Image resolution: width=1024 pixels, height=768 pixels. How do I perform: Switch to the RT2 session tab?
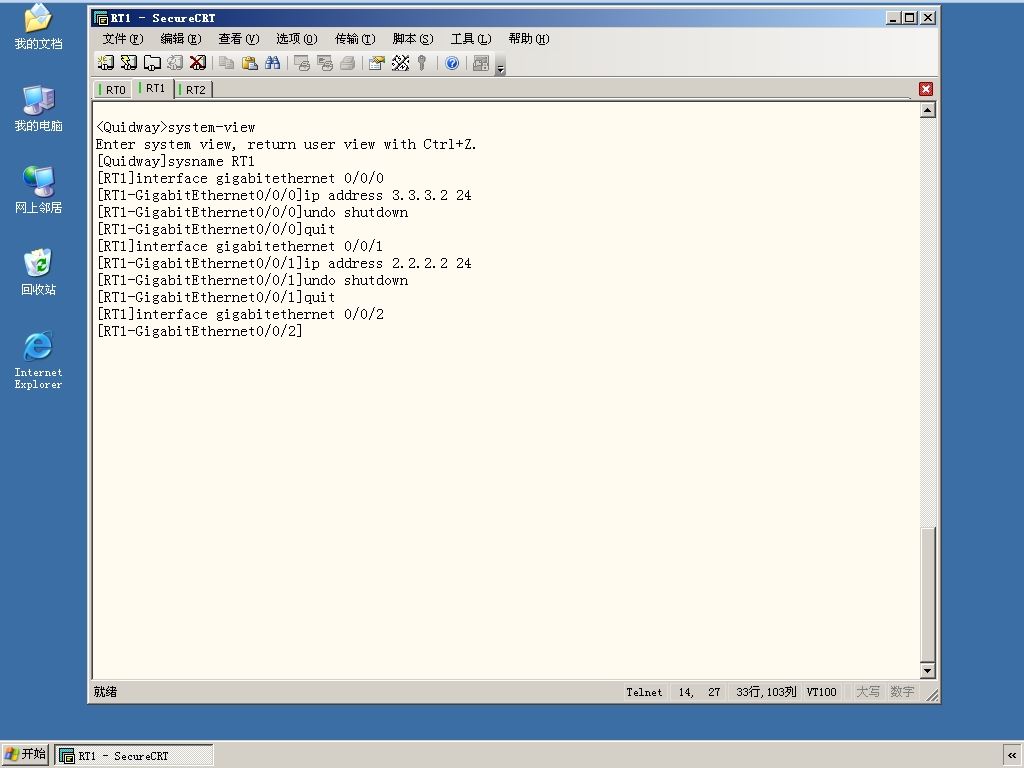click(193, 89)
